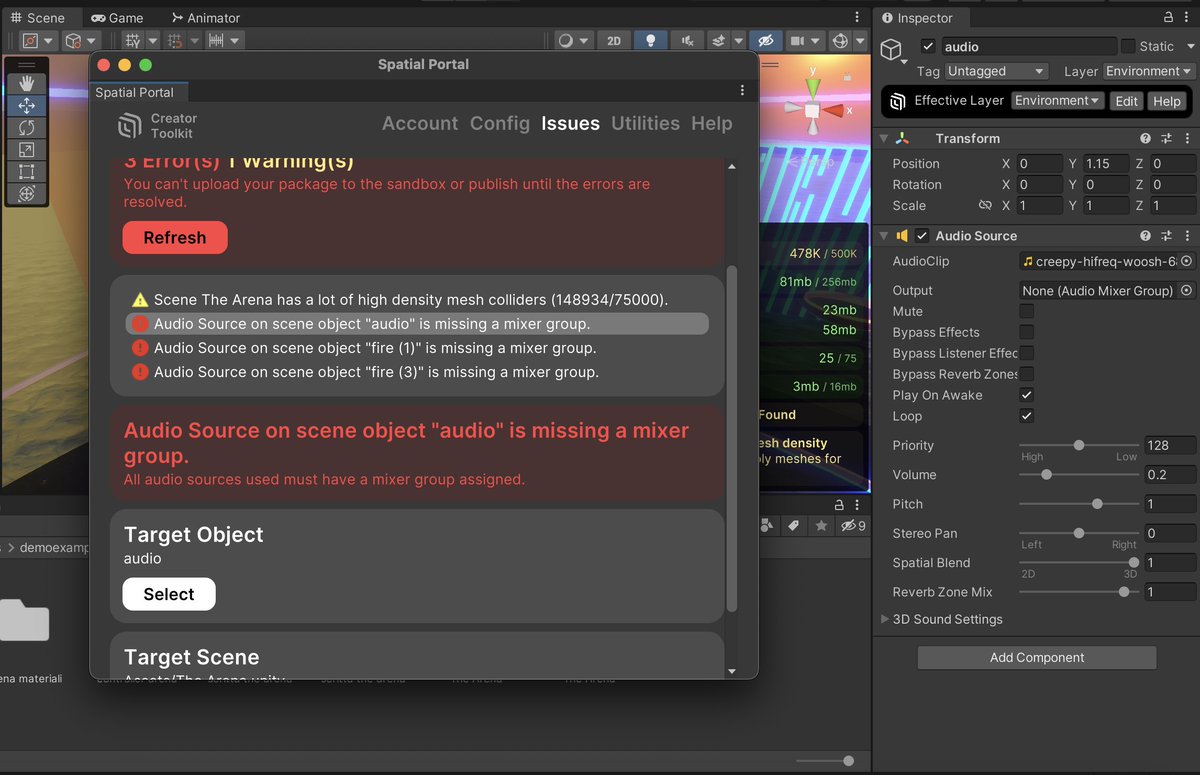The image size is (1200, 775).
Task: Open the Layer Environment dropdown
Action: (x=1149, y=71)
